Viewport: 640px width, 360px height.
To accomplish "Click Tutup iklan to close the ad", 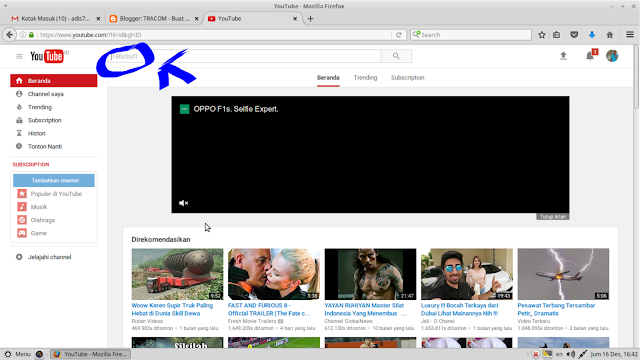I will click(x=553, y=217).
